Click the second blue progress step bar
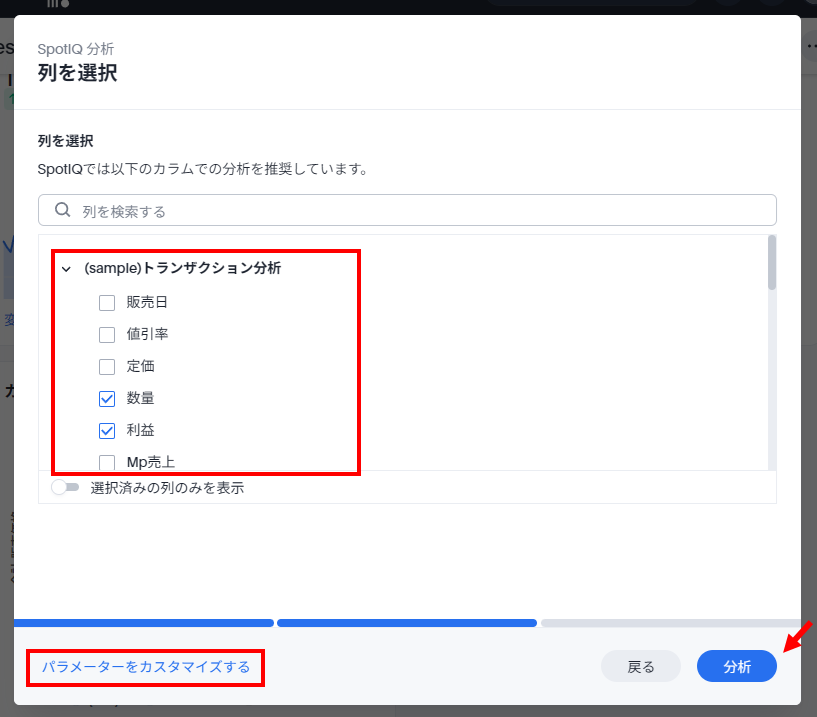 coord(406,623)
